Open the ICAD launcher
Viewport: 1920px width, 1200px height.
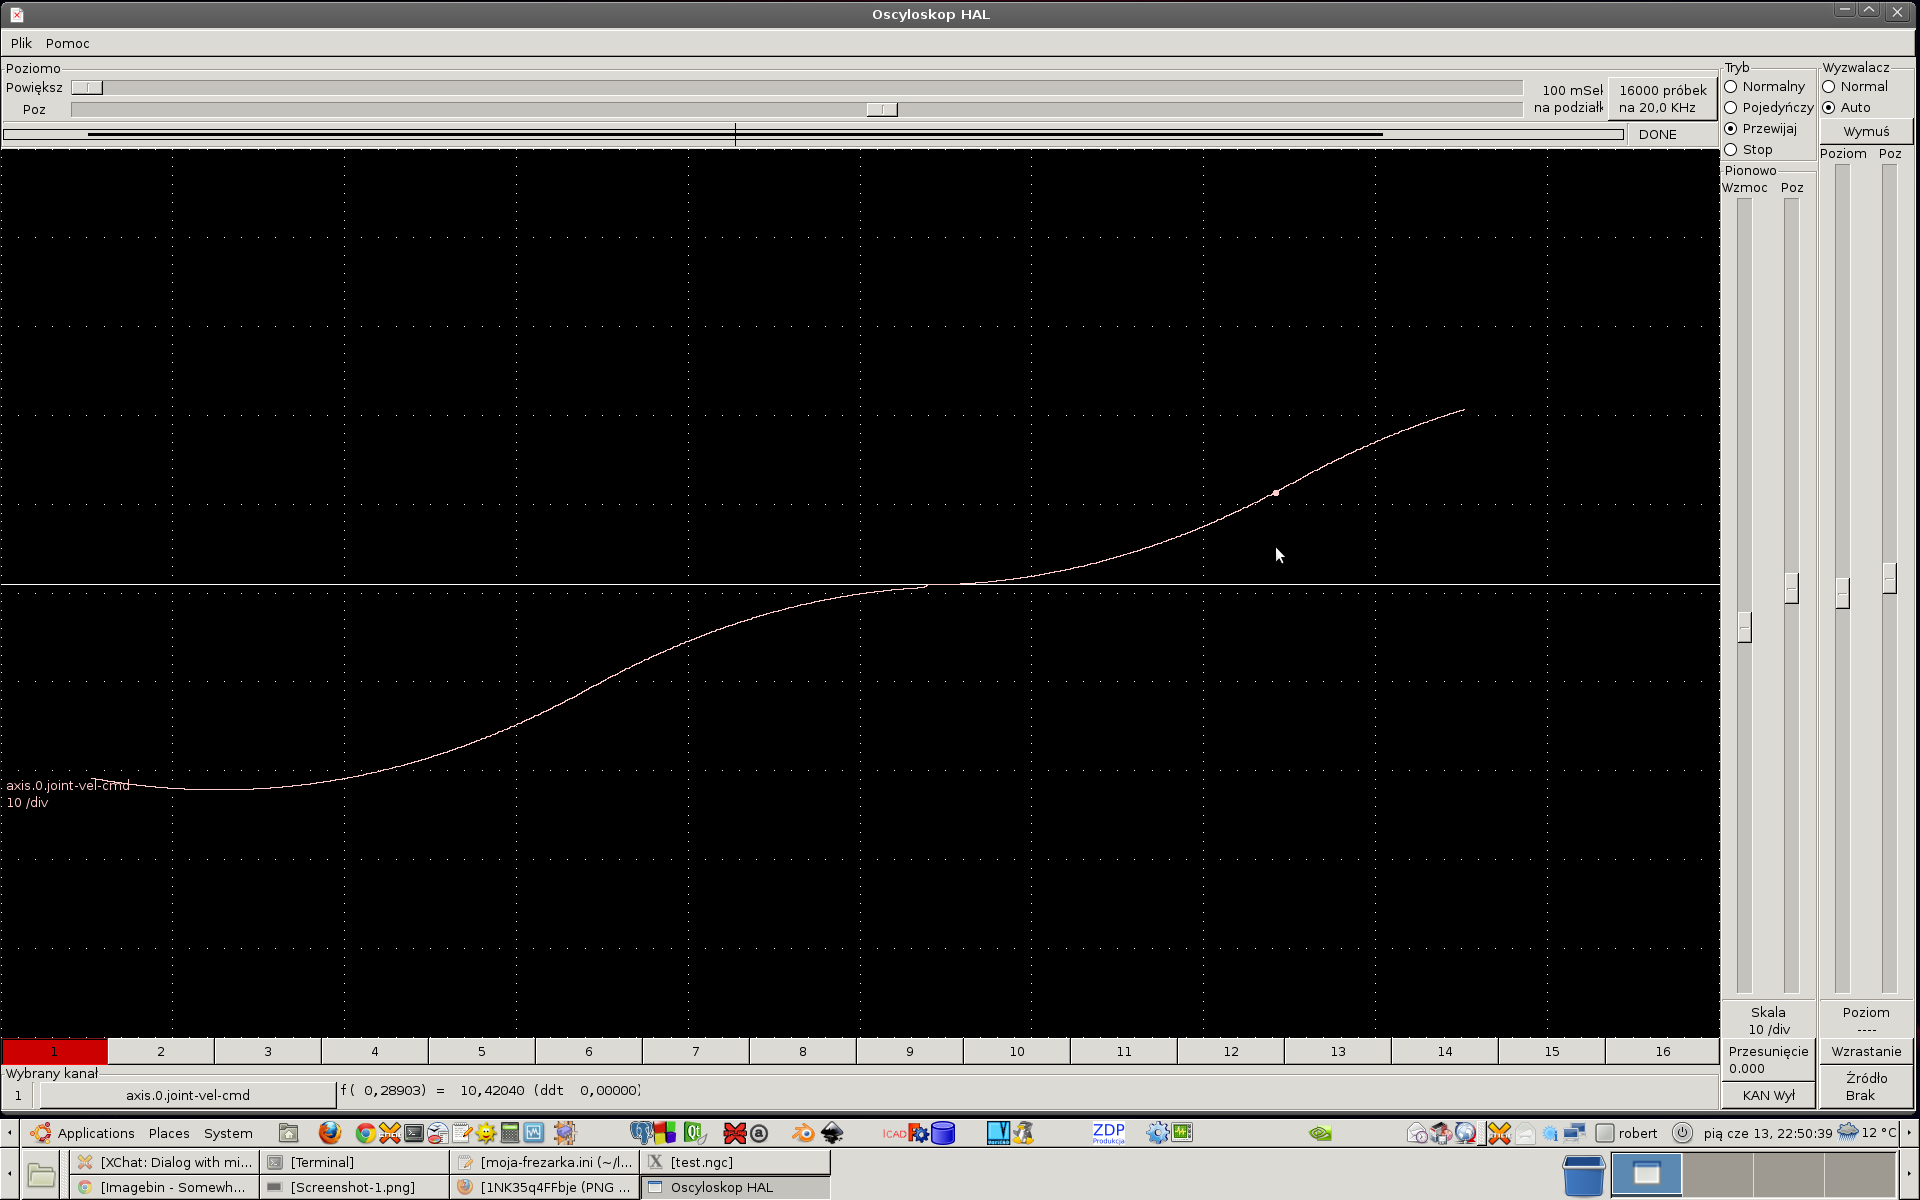point(894,1133)
